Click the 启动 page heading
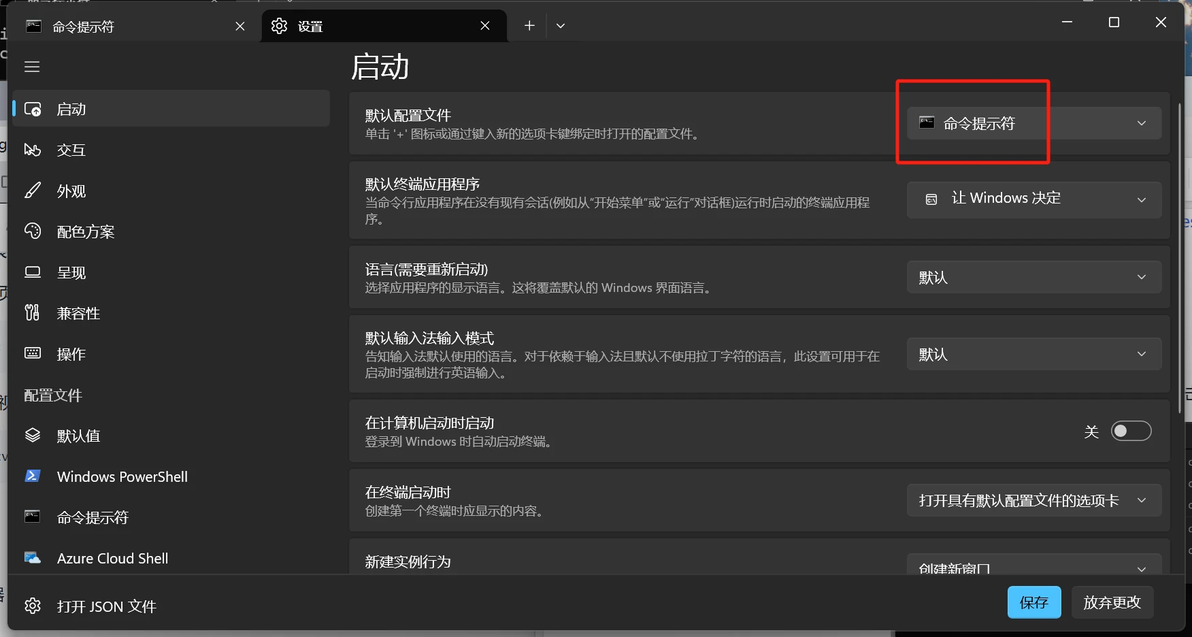Viewport: 1192px width, 637px height. click(x=379, y=67)
